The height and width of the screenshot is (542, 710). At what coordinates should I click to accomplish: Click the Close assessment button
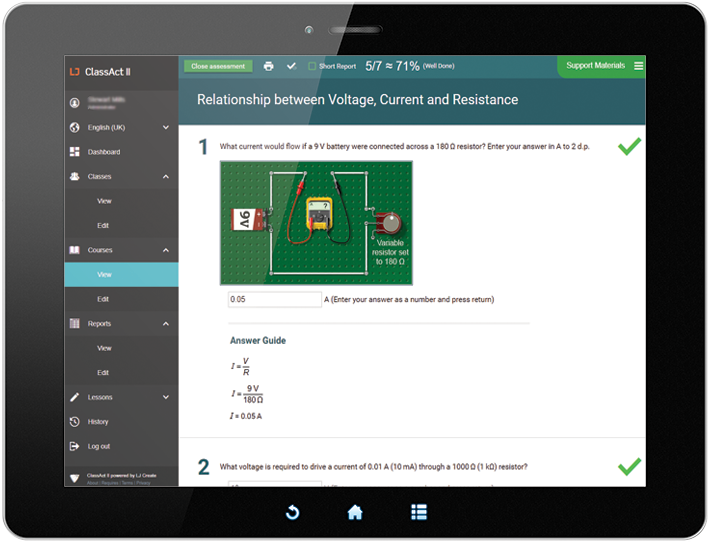click(x=218, y=66)
